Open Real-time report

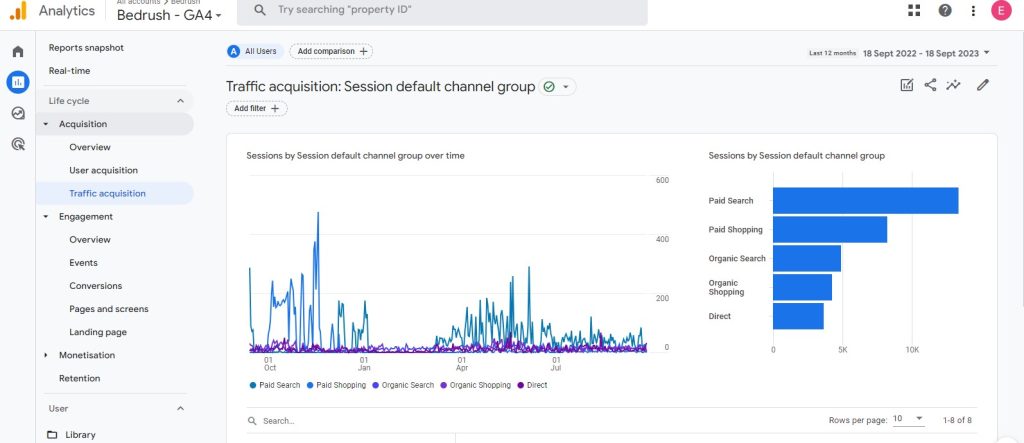pos(69,71)
